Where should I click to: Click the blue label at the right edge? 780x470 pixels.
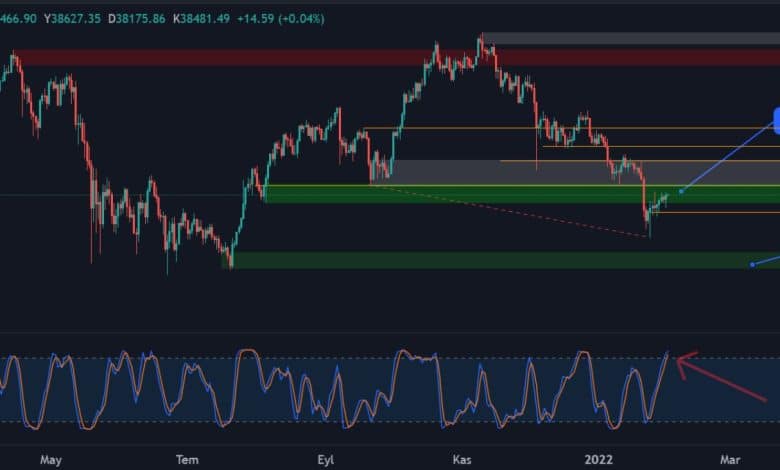point(775,121)
